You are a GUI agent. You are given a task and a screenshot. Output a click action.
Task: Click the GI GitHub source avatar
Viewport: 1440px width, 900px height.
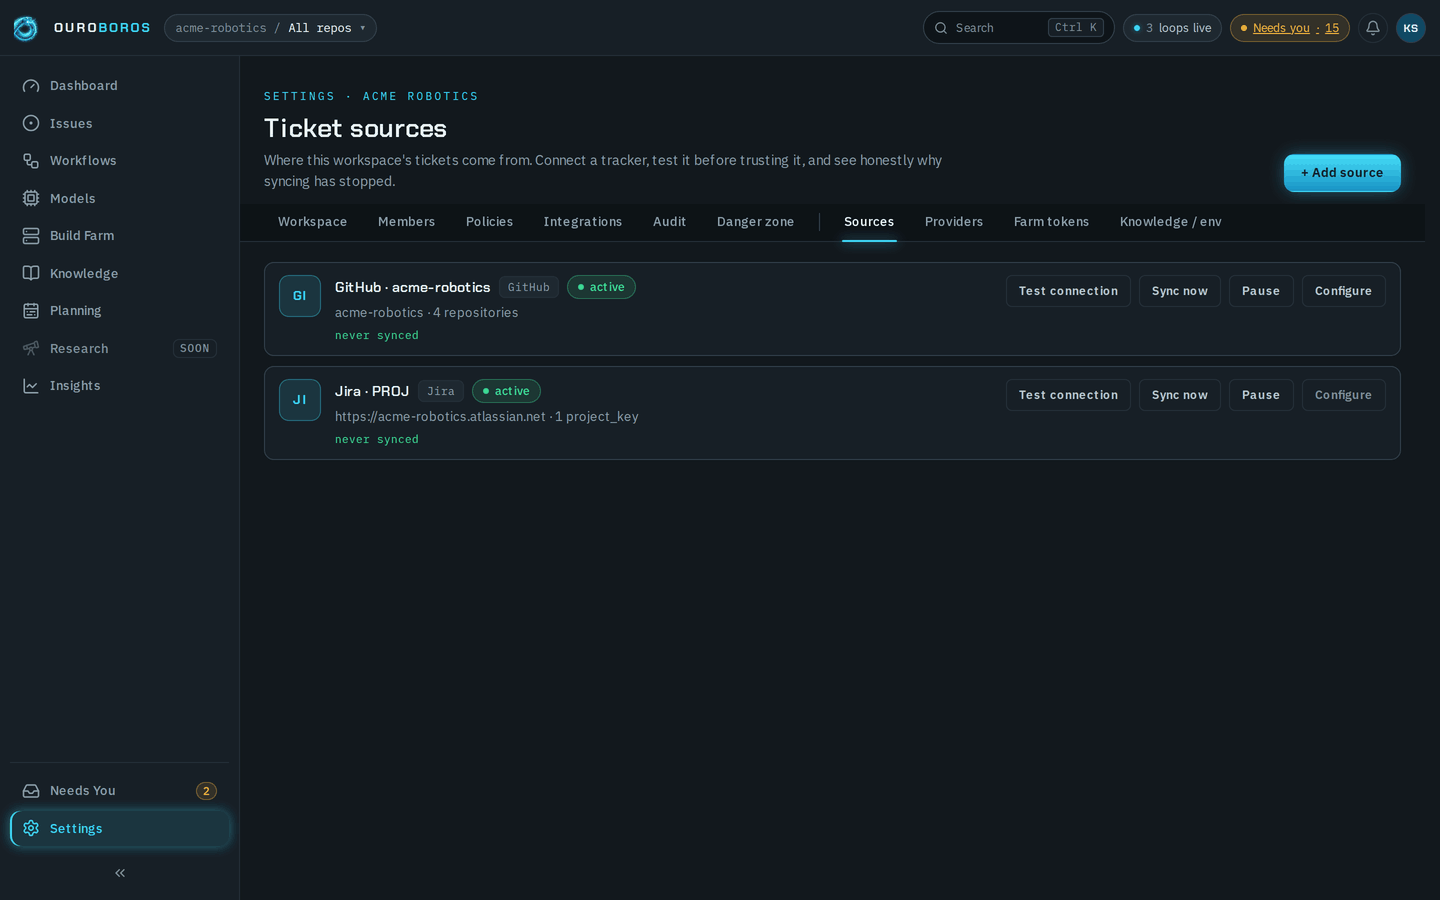pyautogui.click(x=300, y=296)
